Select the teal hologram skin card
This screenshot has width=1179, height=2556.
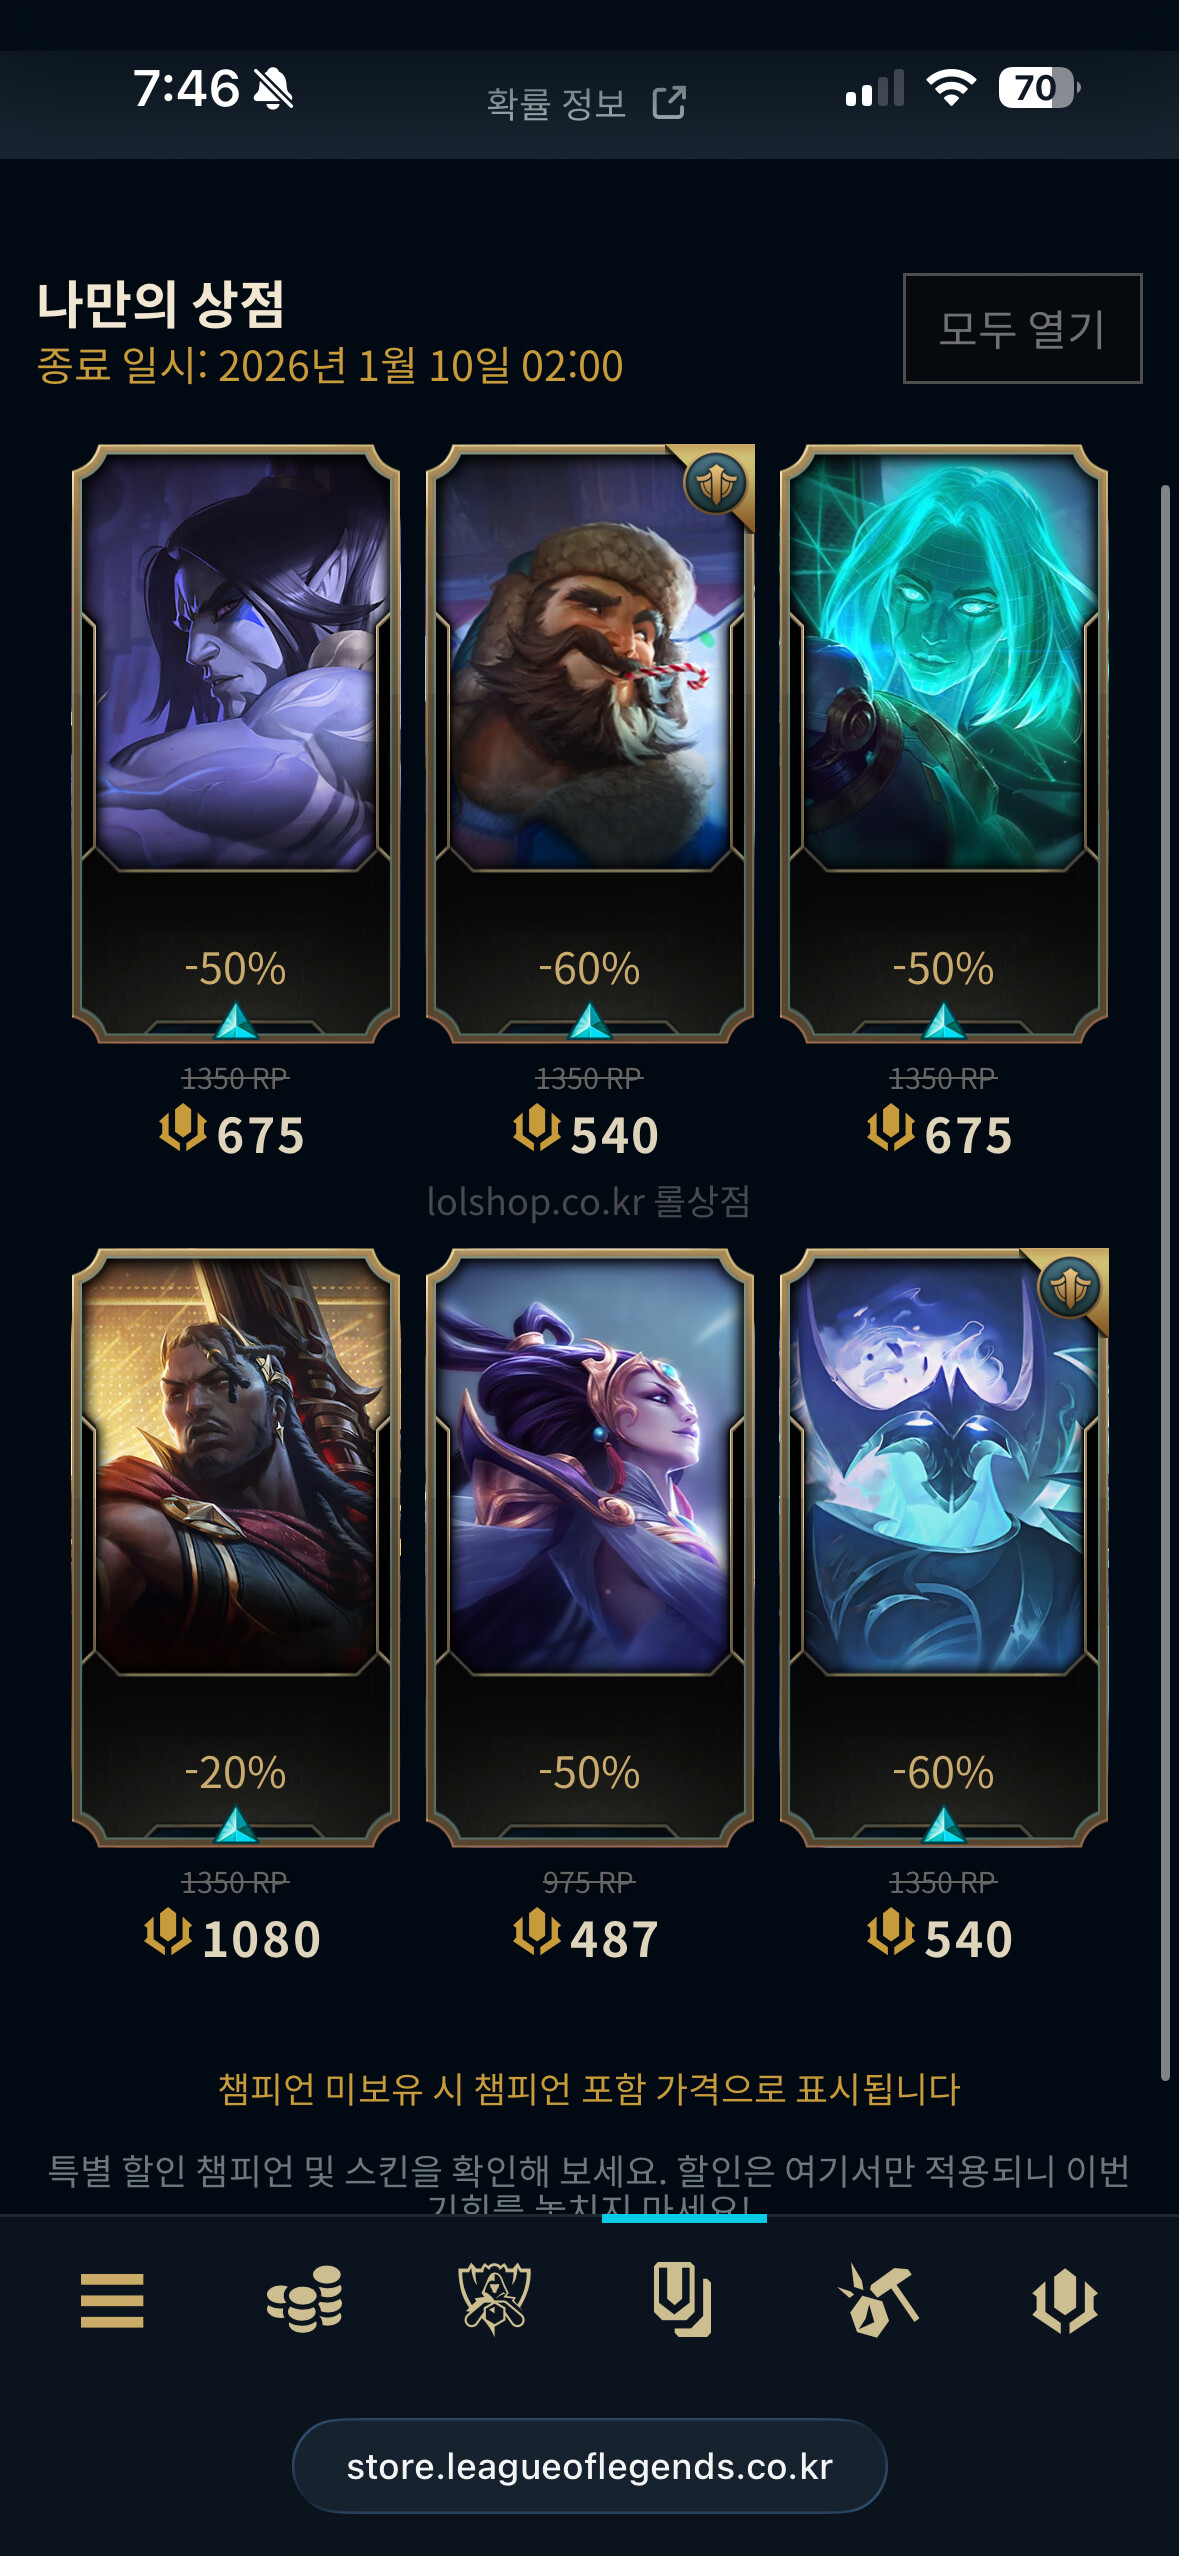click(944, 744)
